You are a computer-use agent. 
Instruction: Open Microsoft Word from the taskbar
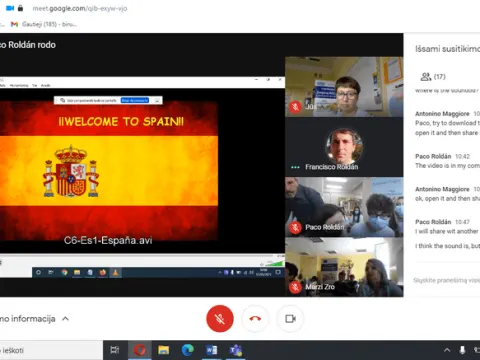click(212, 350)
